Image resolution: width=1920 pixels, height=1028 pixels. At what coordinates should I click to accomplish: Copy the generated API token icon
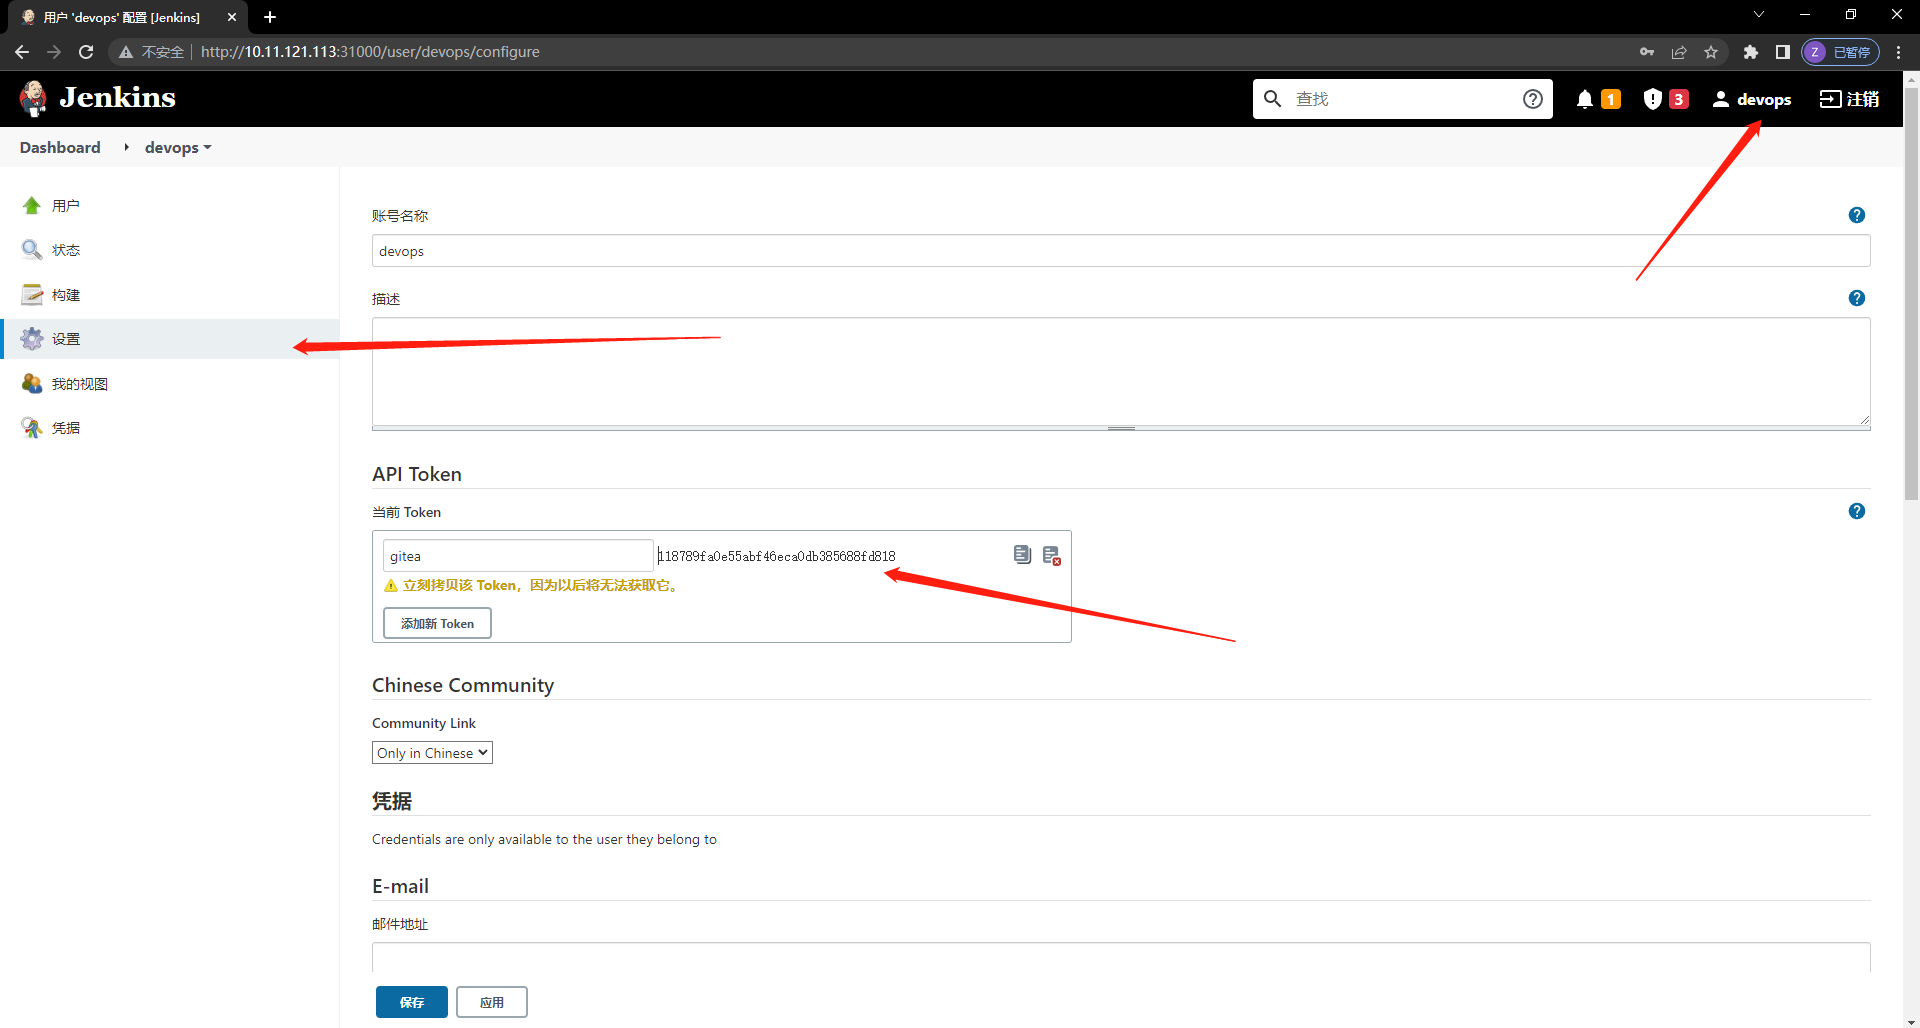(x=1022, y=554)
